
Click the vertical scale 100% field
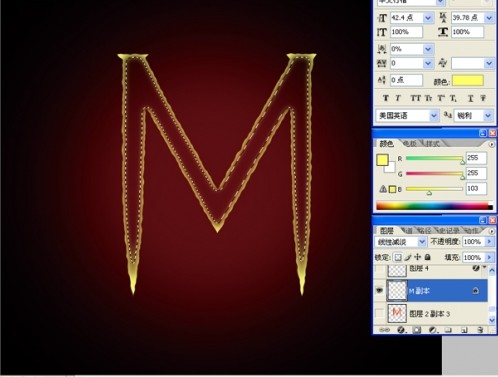407,32
